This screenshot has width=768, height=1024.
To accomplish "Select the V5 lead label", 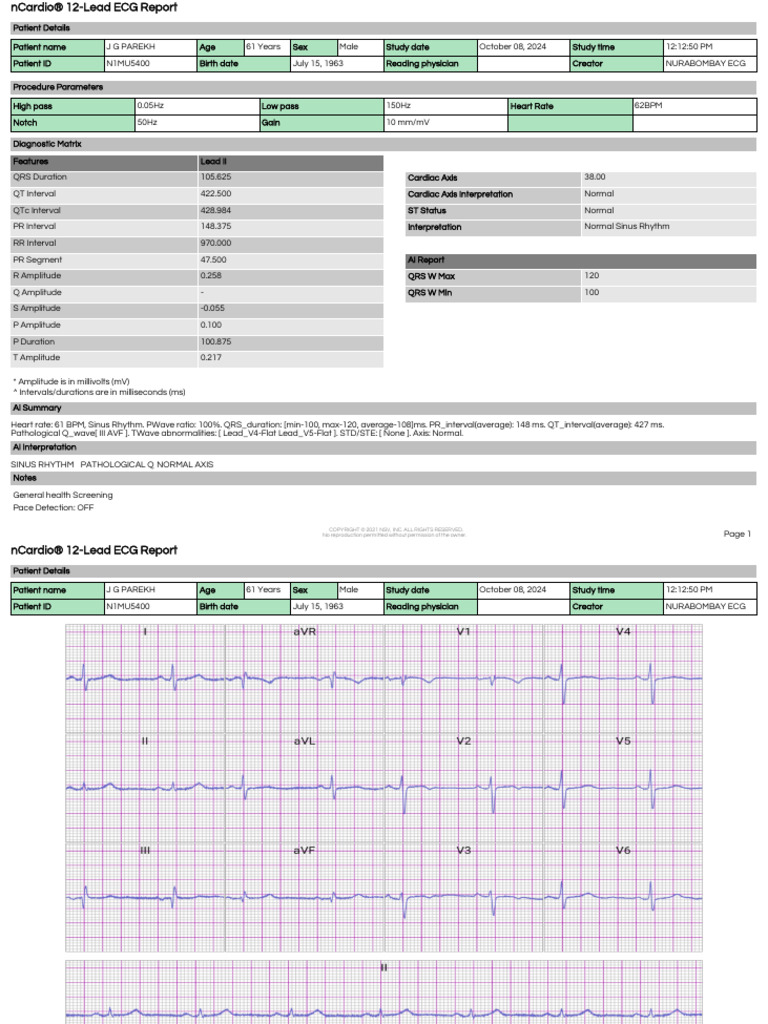I will point(623,741).
